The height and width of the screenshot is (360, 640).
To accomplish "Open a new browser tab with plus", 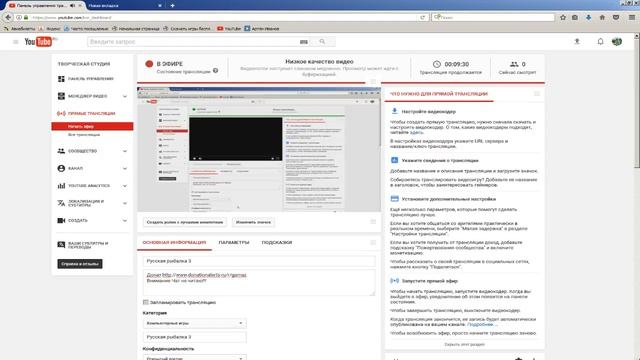I will 172,6.
